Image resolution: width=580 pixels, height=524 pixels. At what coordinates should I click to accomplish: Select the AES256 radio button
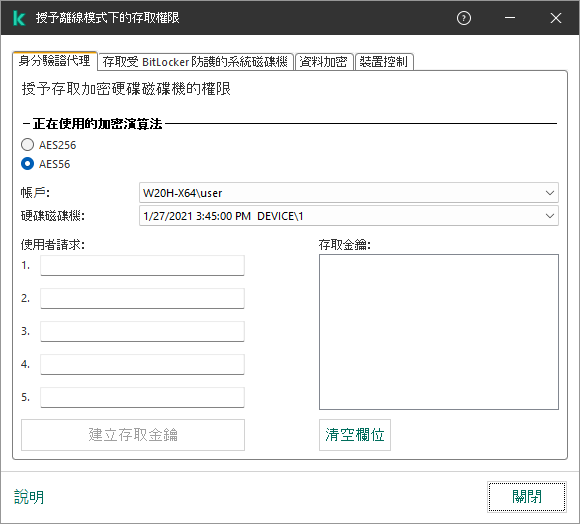pos(27,145)
